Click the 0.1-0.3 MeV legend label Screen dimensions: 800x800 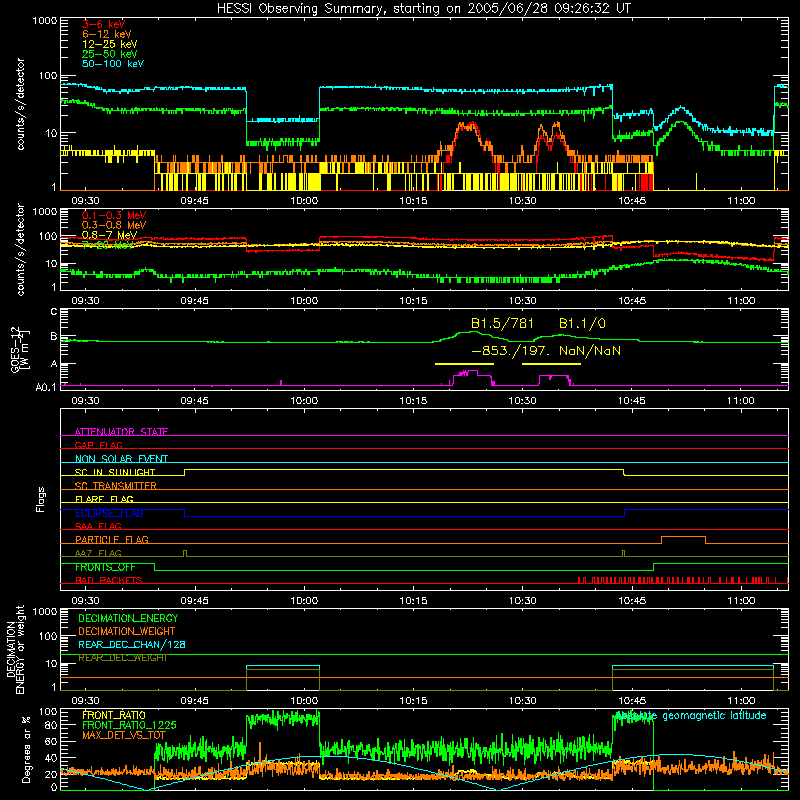coord(114,215)
